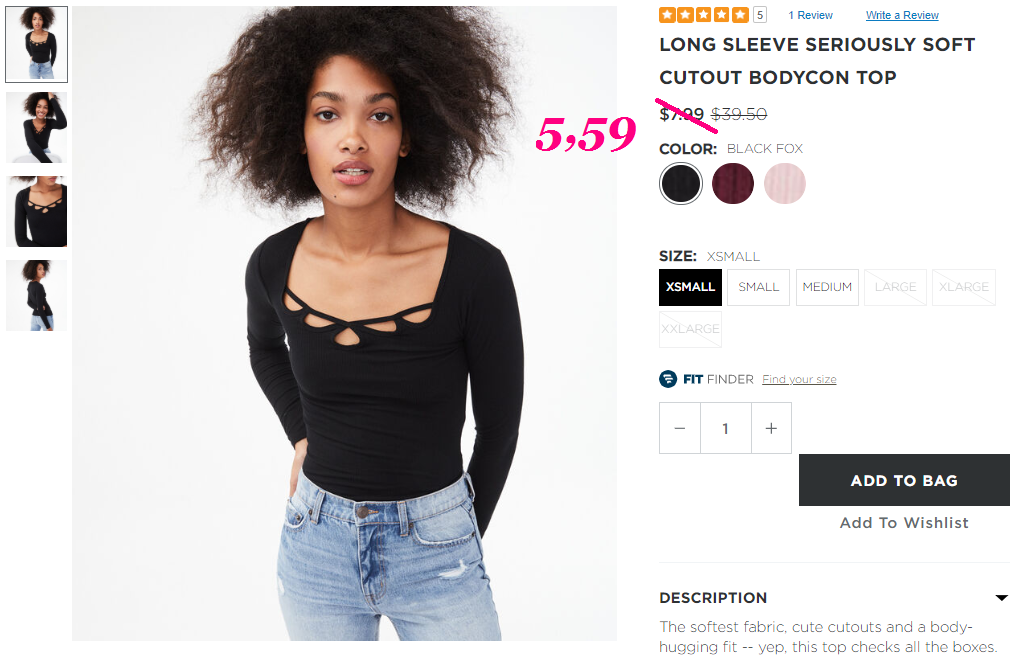Choose the XXLARGE size option
This screenshot has height=659, width=1019.
click(x=690, y=330)
